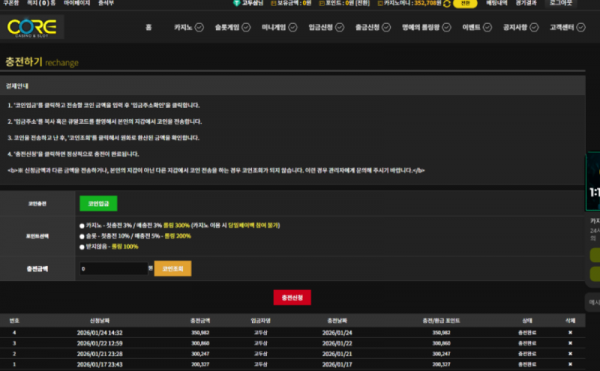
Task: Select the no-bonus radio with 100% rolling
Action: (82, 247)
